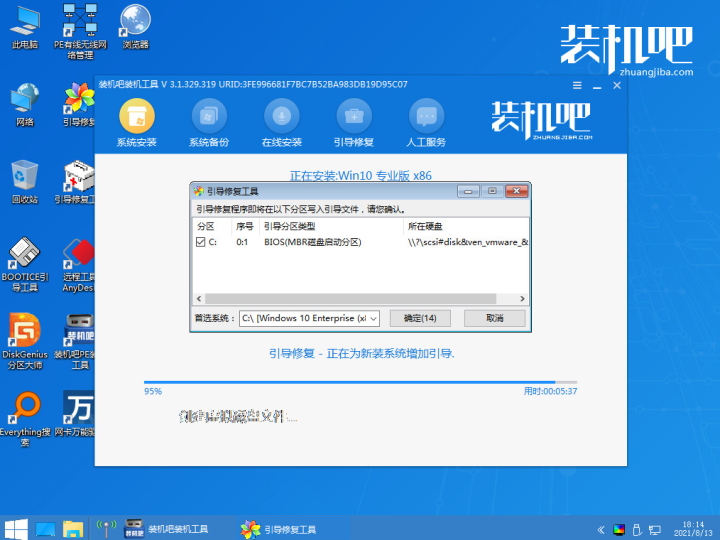Click the 分区 column header

click(212, 226)
